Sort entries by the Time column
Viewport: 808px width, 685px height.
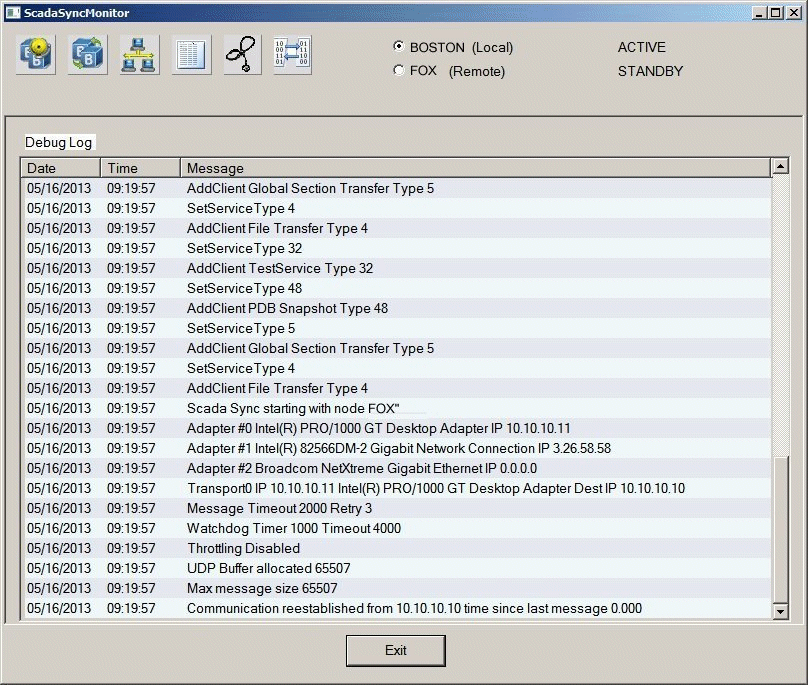coord(120,167)
